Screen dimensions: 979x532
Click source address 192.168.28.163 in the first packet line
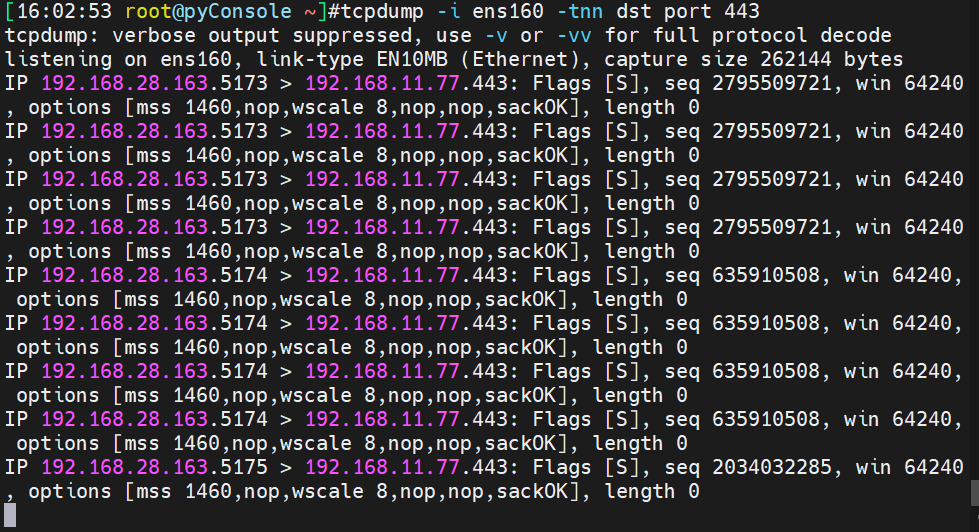coord(123,84)
